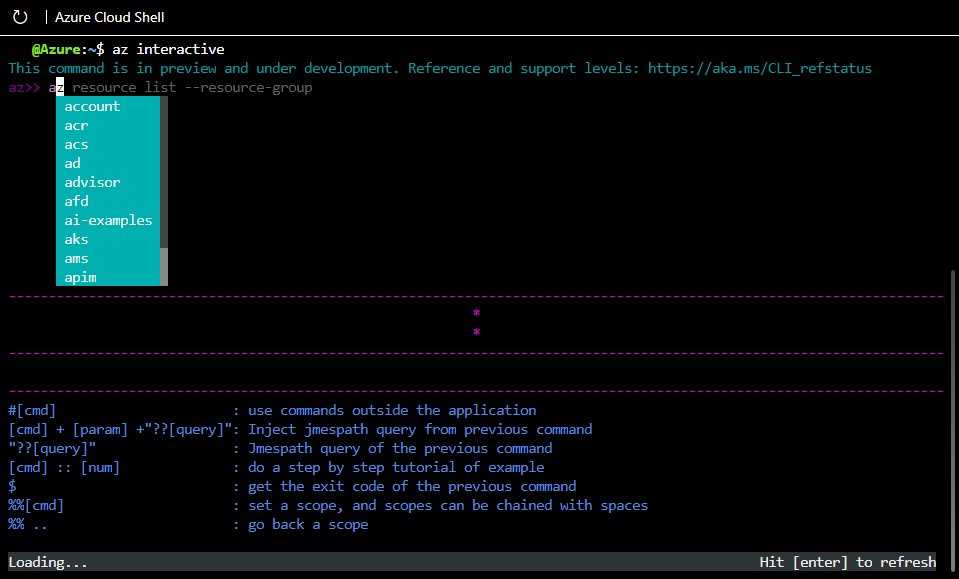Select 'afd' in the suggestion menu
The image size is (959, 579).
(76, 201)
